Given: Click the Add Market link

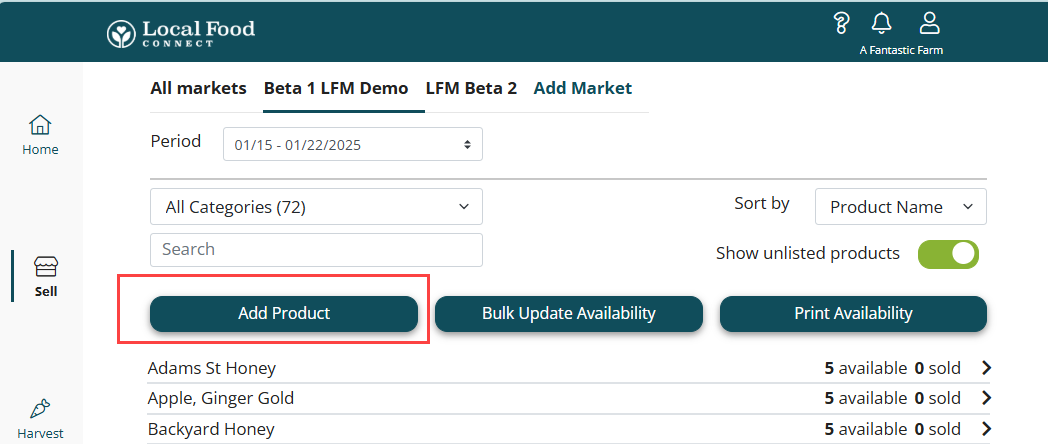Looking at the screenshot, I should [x=583, y=88].
